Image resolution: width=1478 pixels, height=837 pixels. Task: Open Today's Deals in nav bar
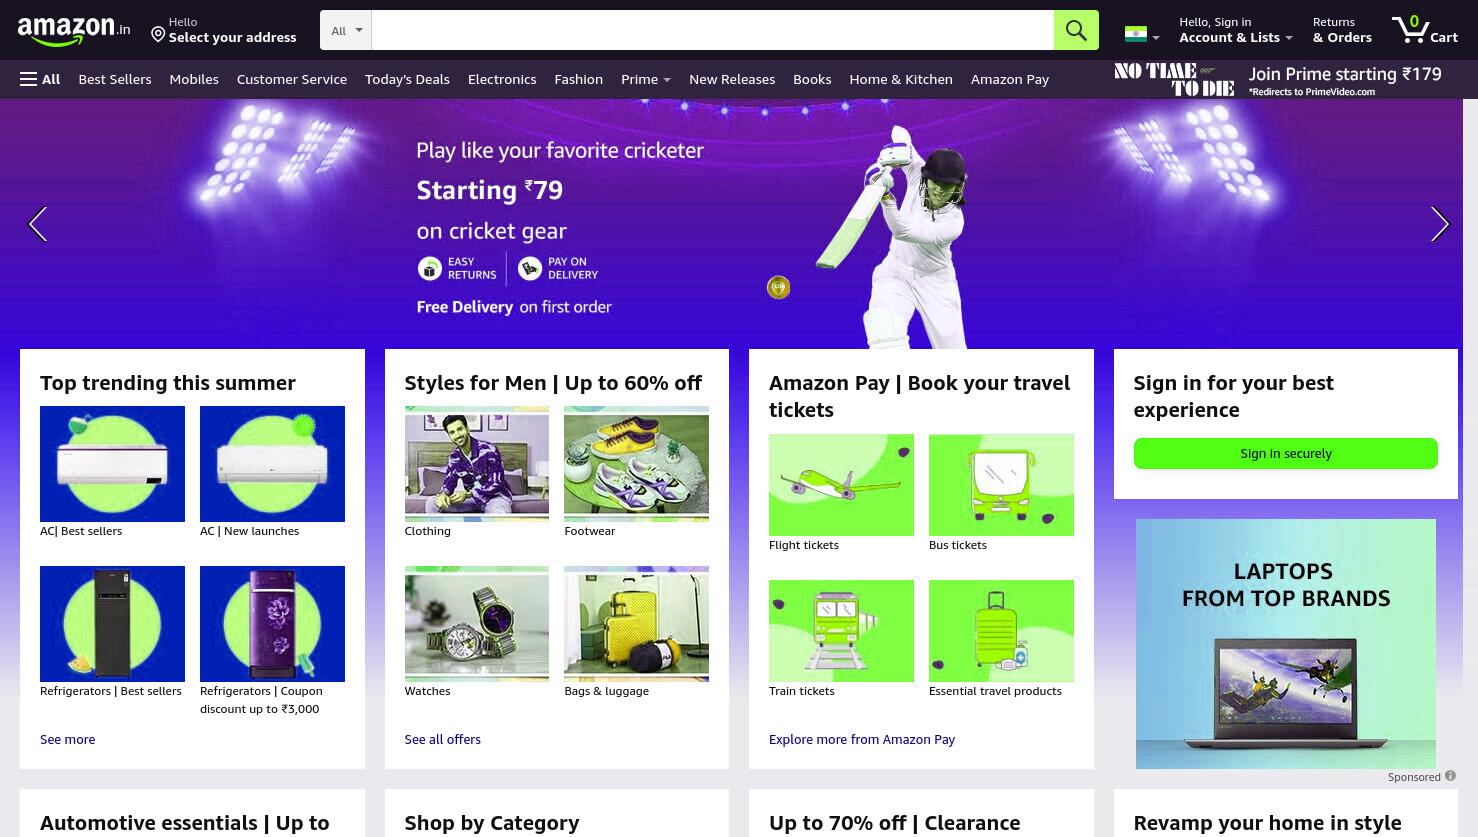click(407, 79)
